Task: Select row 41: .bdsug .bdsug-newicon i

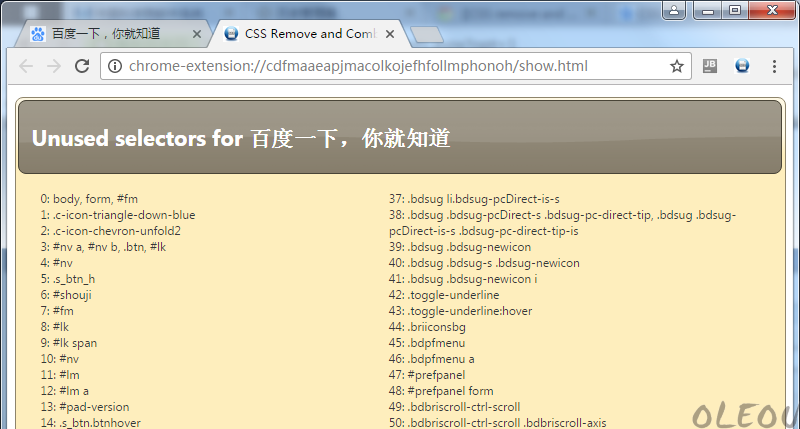Action: pyautogui.click(x=463, y=279)
